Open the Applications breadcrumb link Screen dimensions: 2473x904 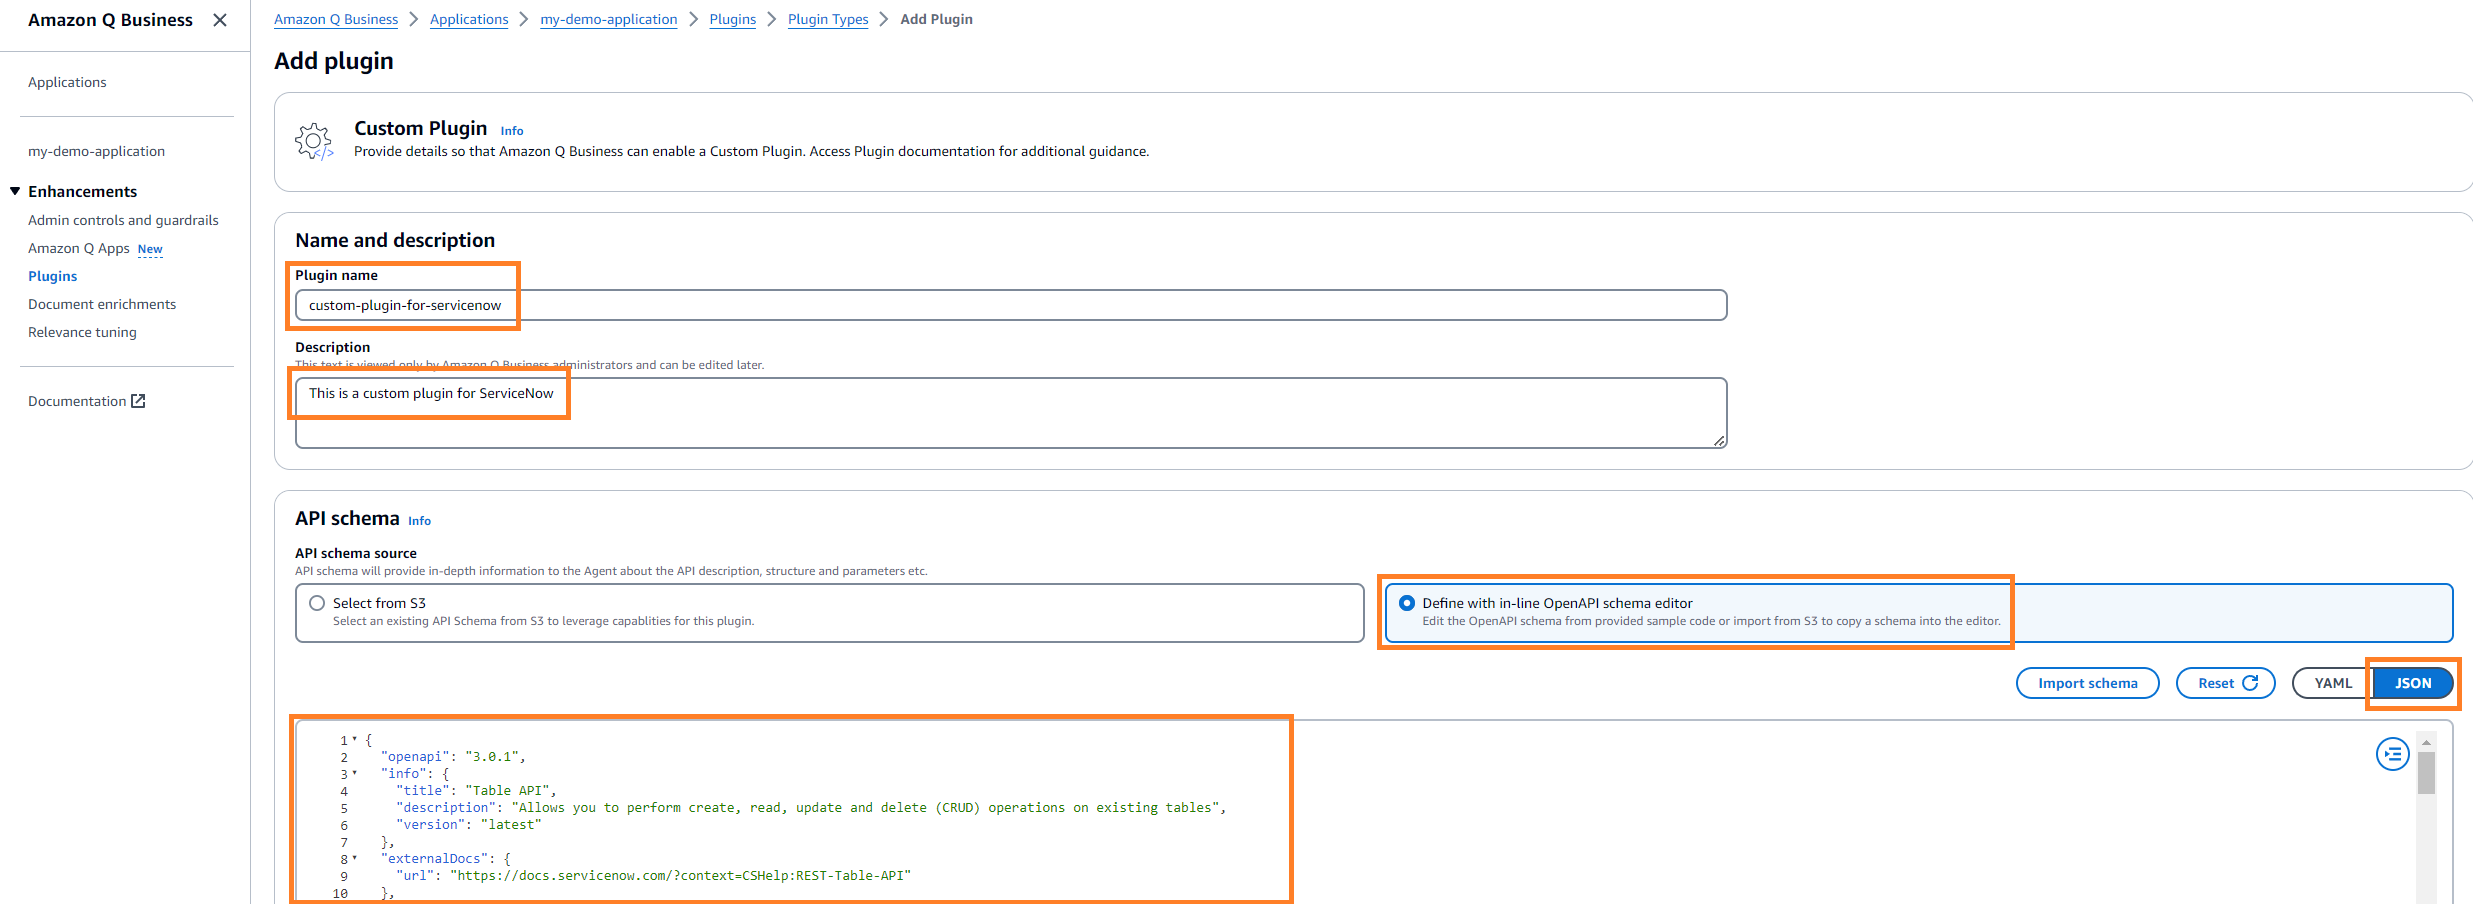coord(469,19)
